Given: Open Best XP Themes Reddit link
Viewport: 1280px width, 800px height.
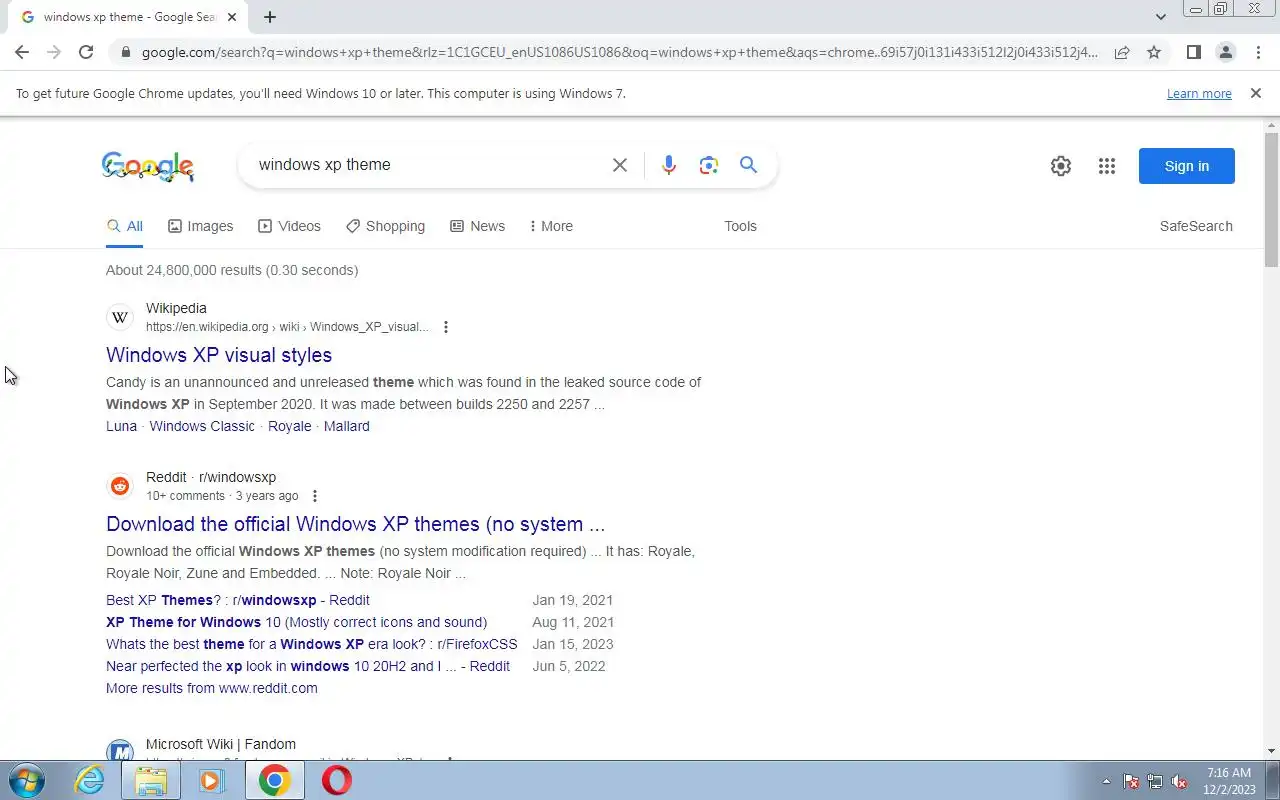Looking at the screenshot, I should click(x=238, y=600).
